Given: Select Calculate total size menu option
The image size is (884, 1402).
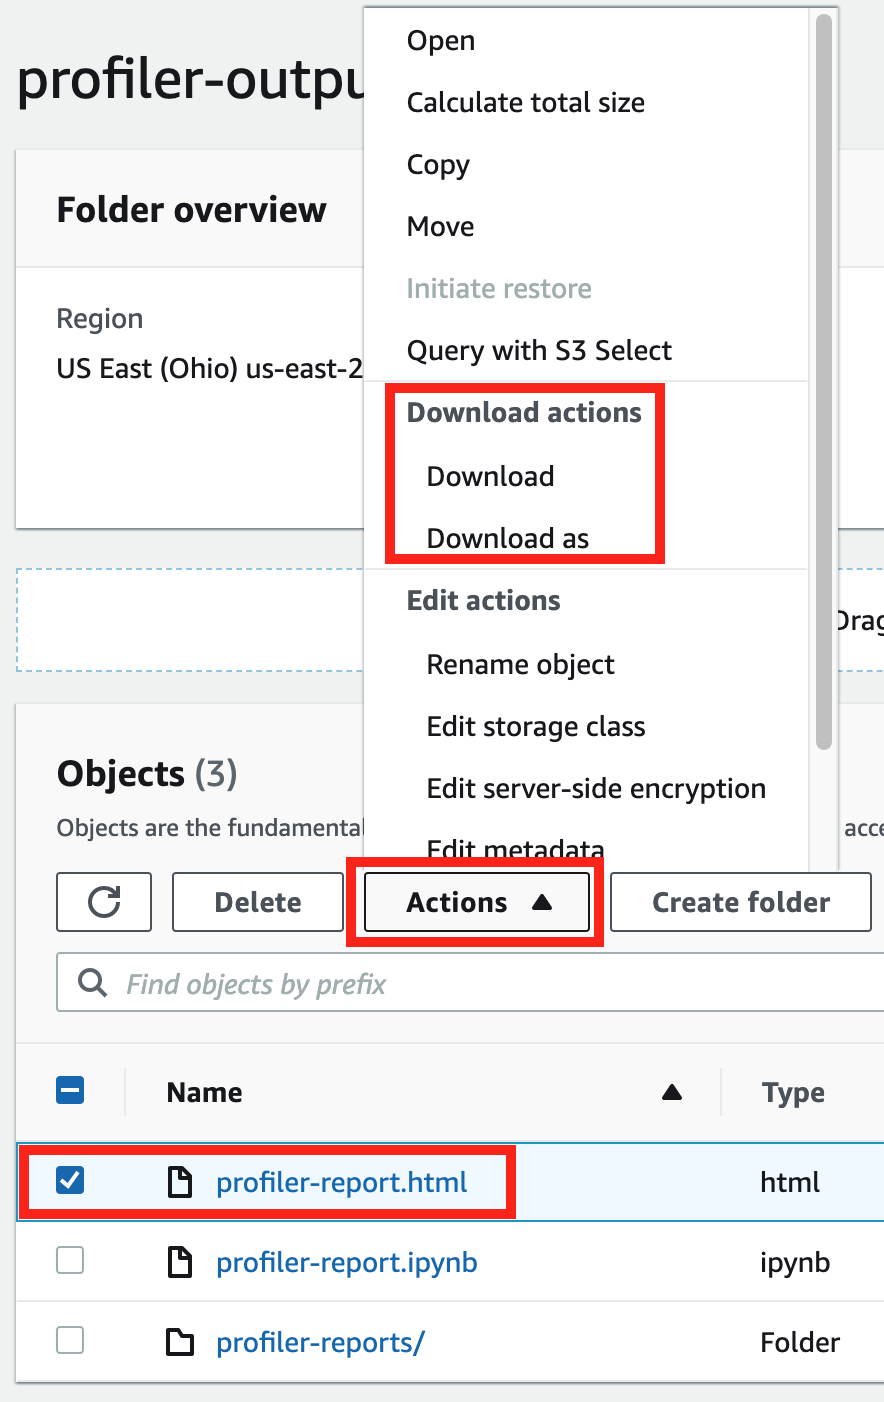Looking at the screenshot, I should [525, 102].
